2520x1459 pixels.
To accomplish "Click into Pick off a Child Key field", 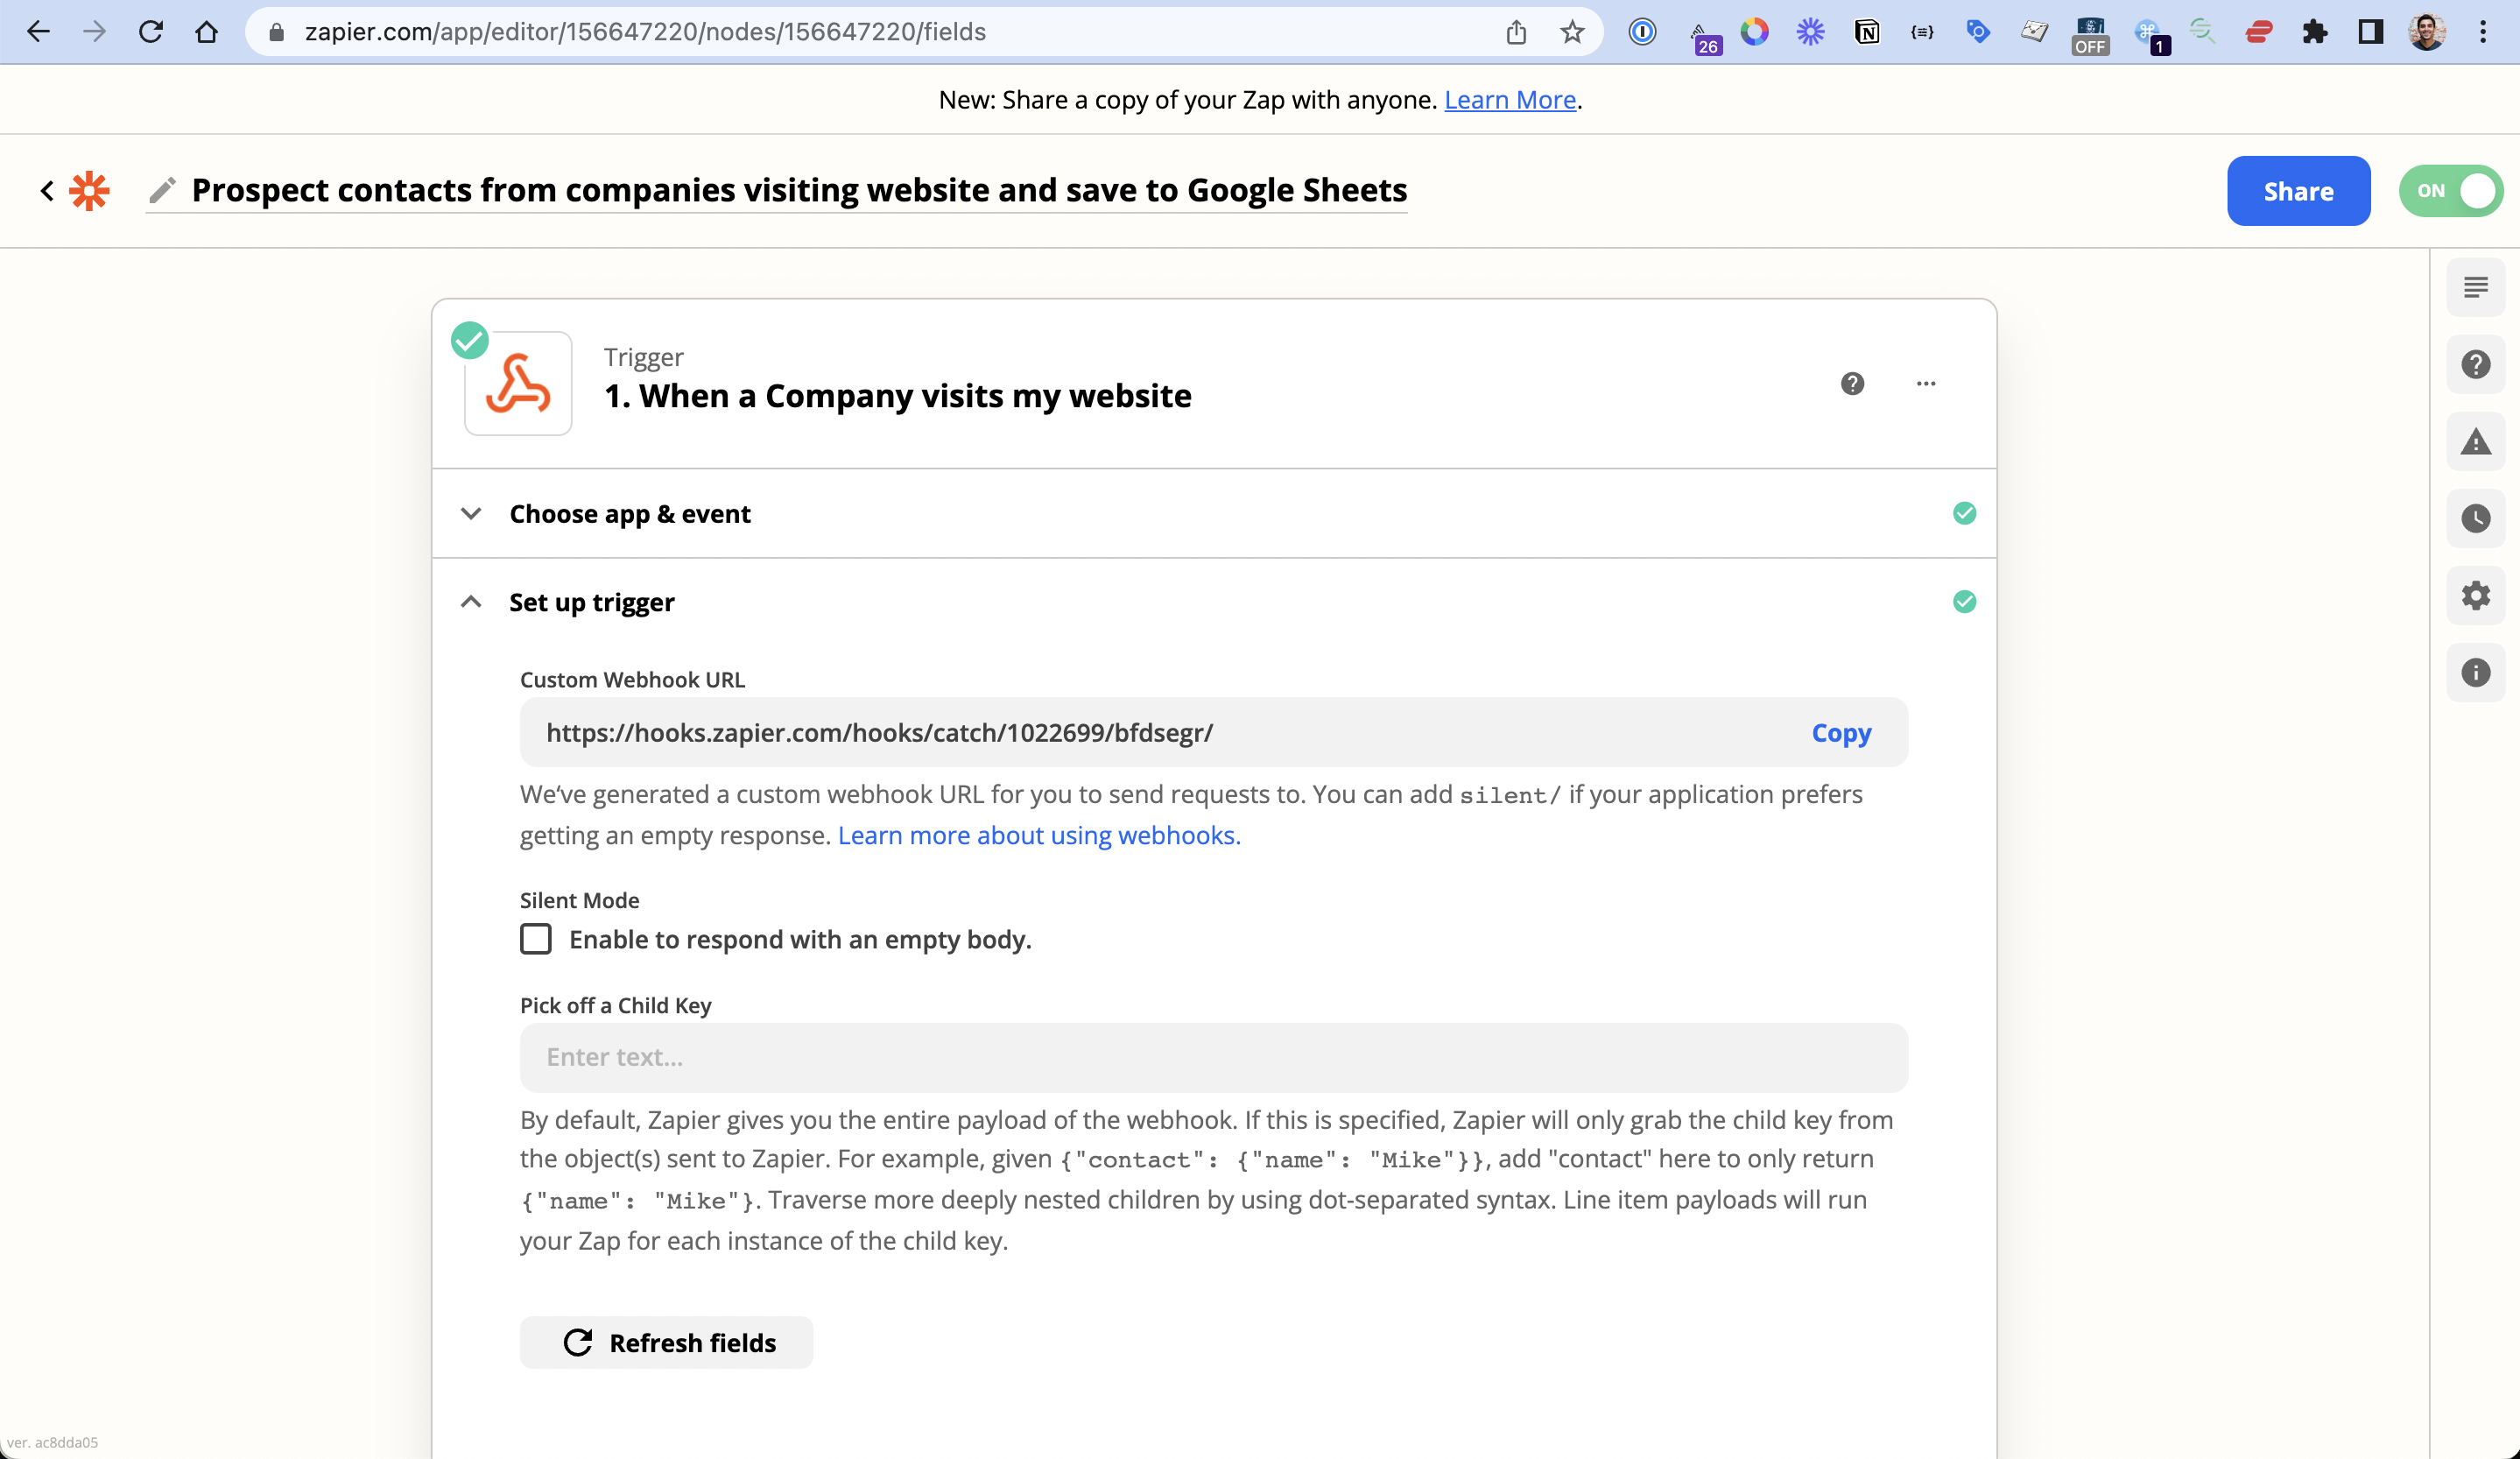I will tap(1213, 1057).
